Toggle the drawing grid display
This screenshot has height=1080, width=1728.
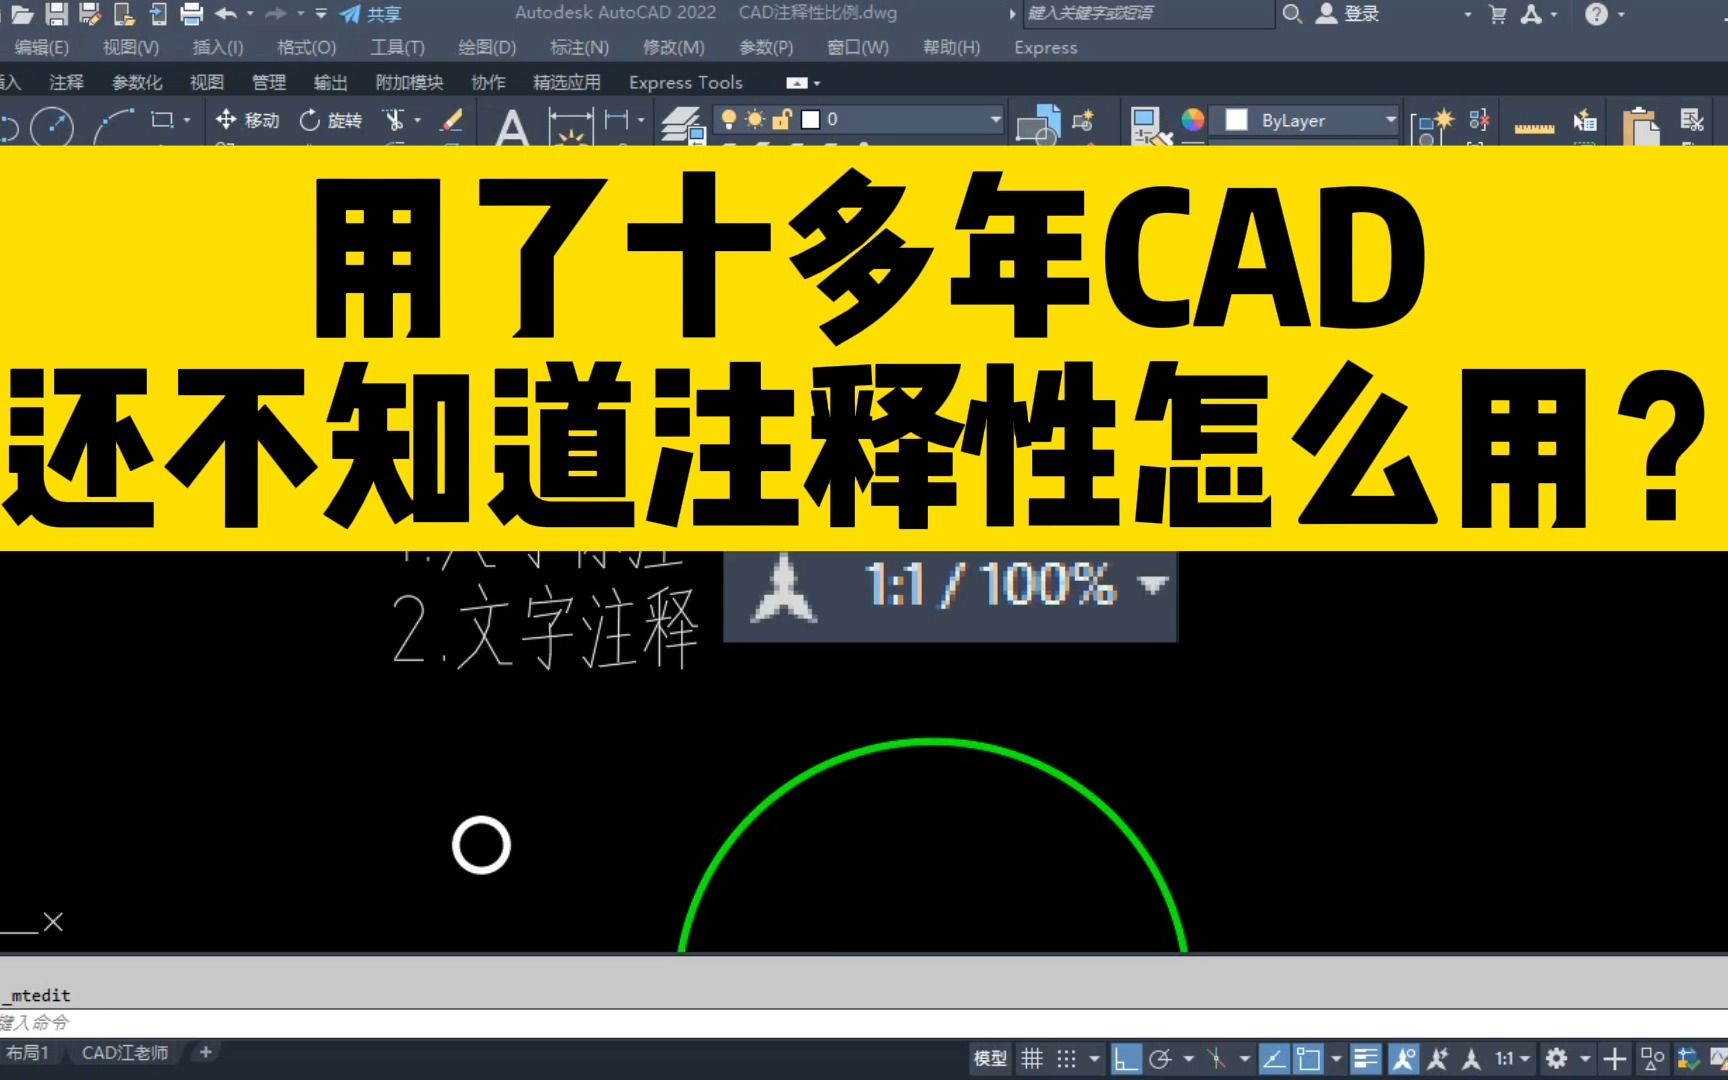click(1032, 1058)
